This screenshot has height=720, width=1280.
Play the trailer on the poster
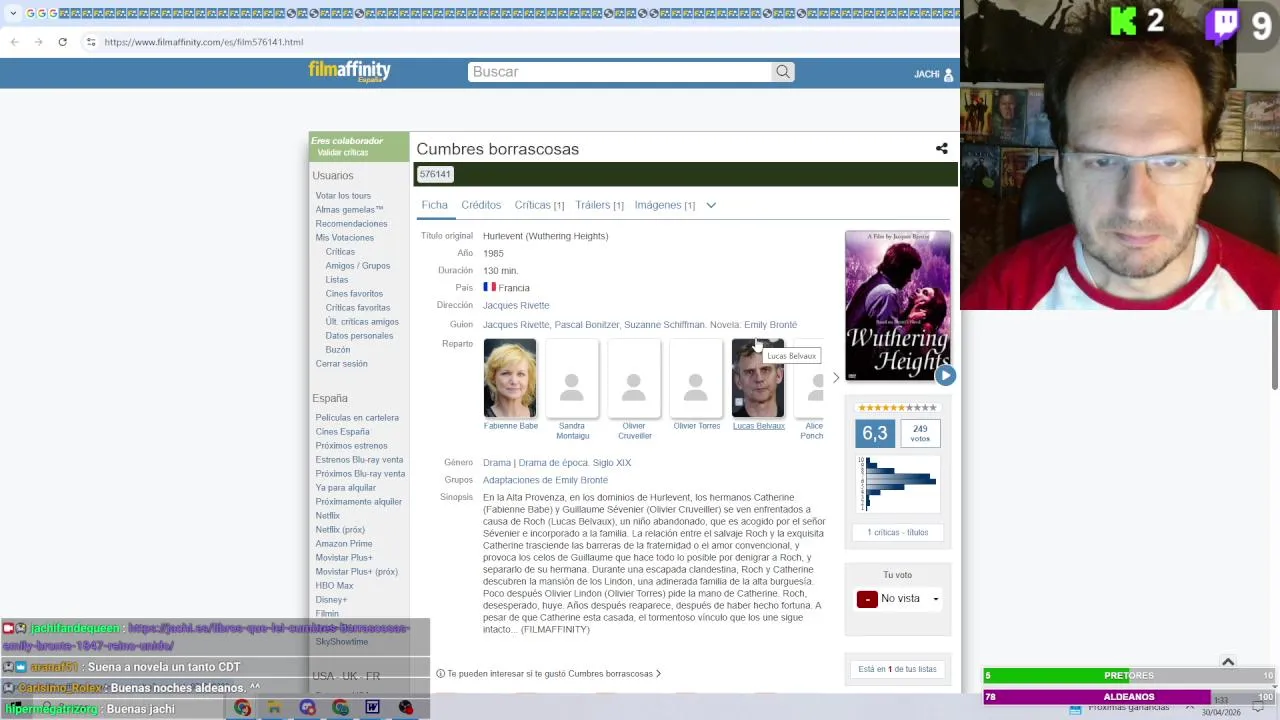coord(945,375)
